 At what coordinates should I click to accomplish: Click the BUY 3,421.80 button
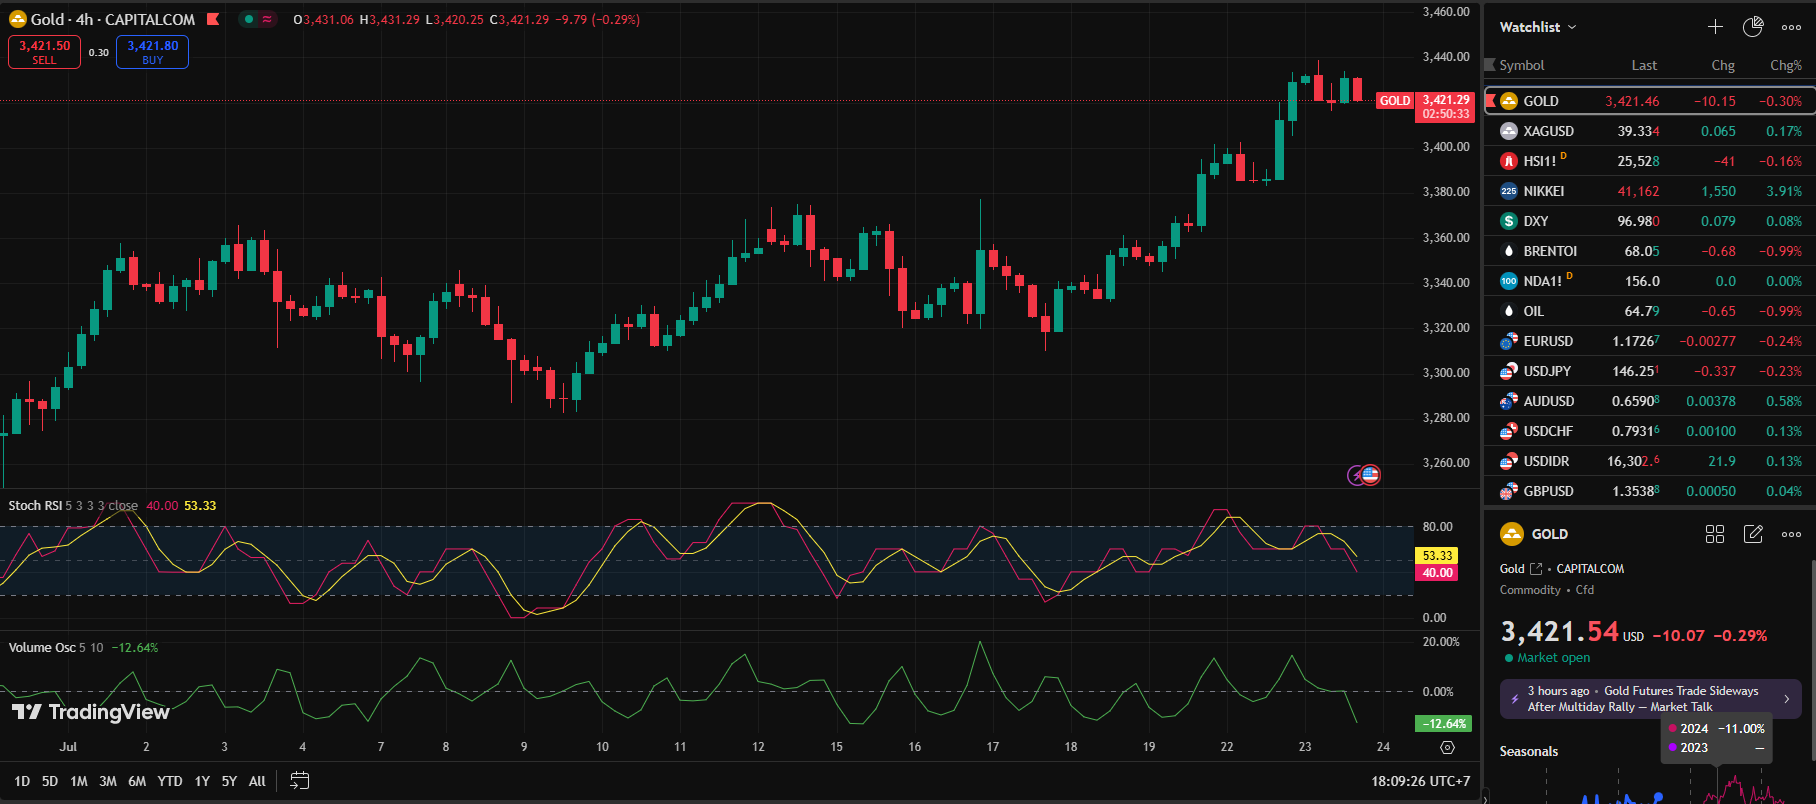(152, 52)
